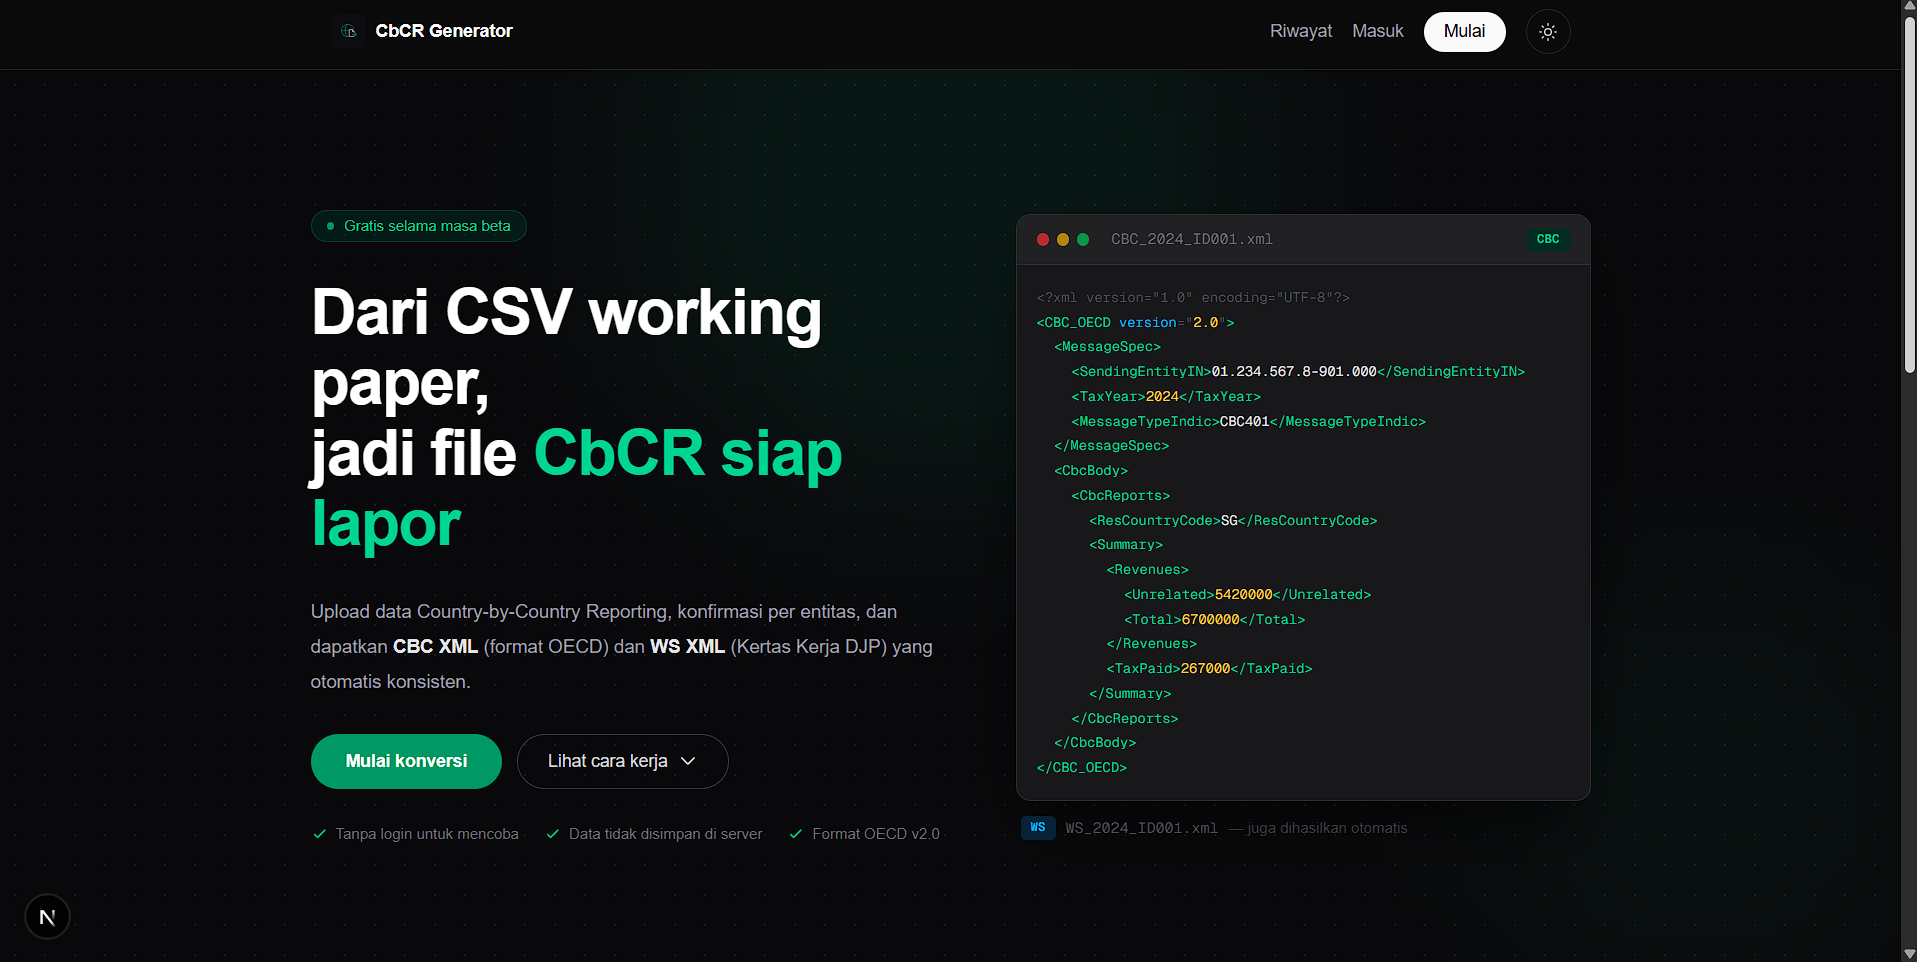Click the scrollbar up arrow
1917x962 pixels.
pos(1909,7)
